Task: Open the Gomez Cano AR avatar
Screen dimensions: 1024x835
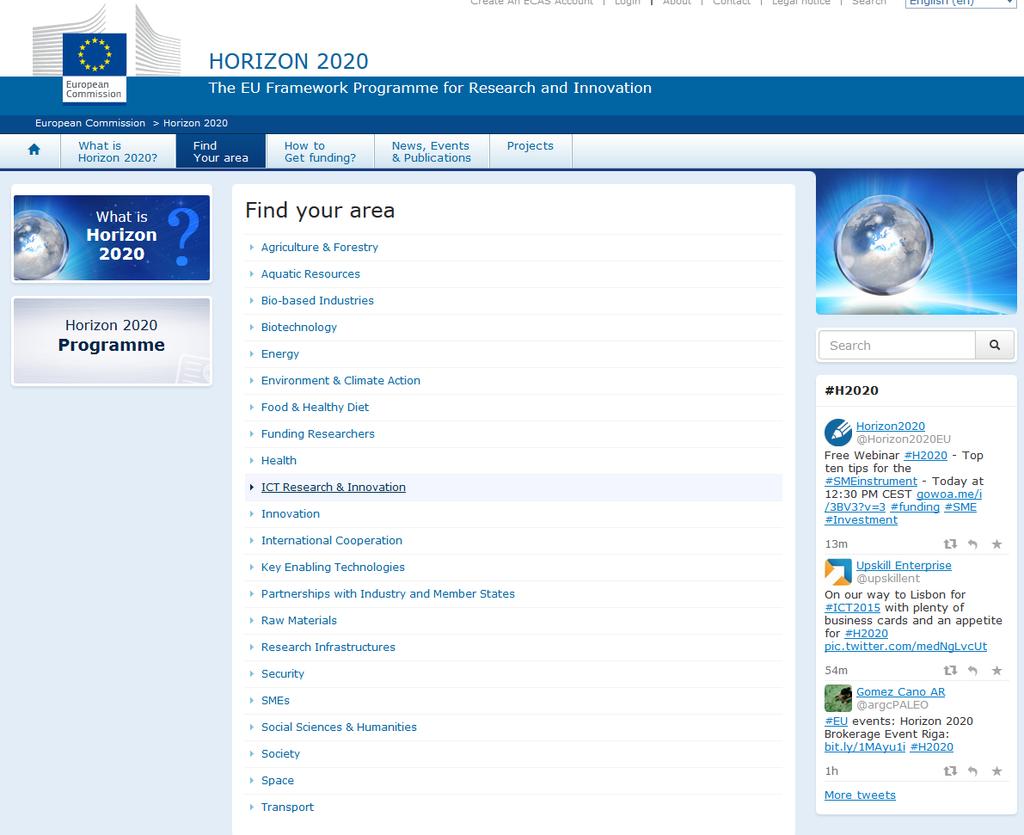Action: point(838,698)
